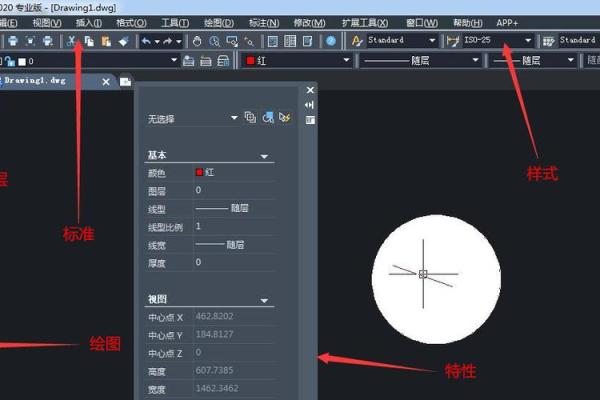Select the Zoom Window tool

[232, 41]
